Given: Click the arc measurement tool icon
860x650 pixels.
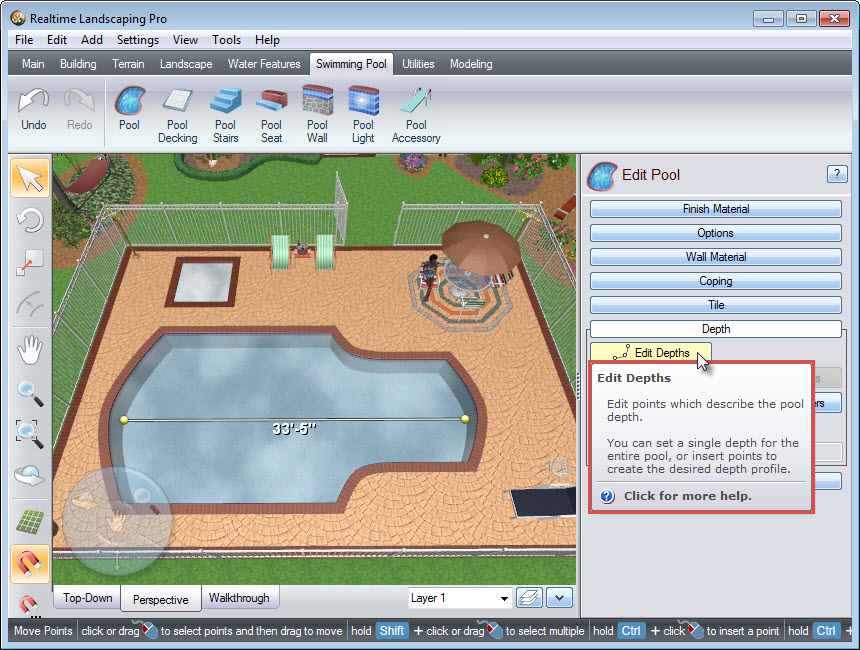Looking at the screenshot, I should (x=30, y=305).
